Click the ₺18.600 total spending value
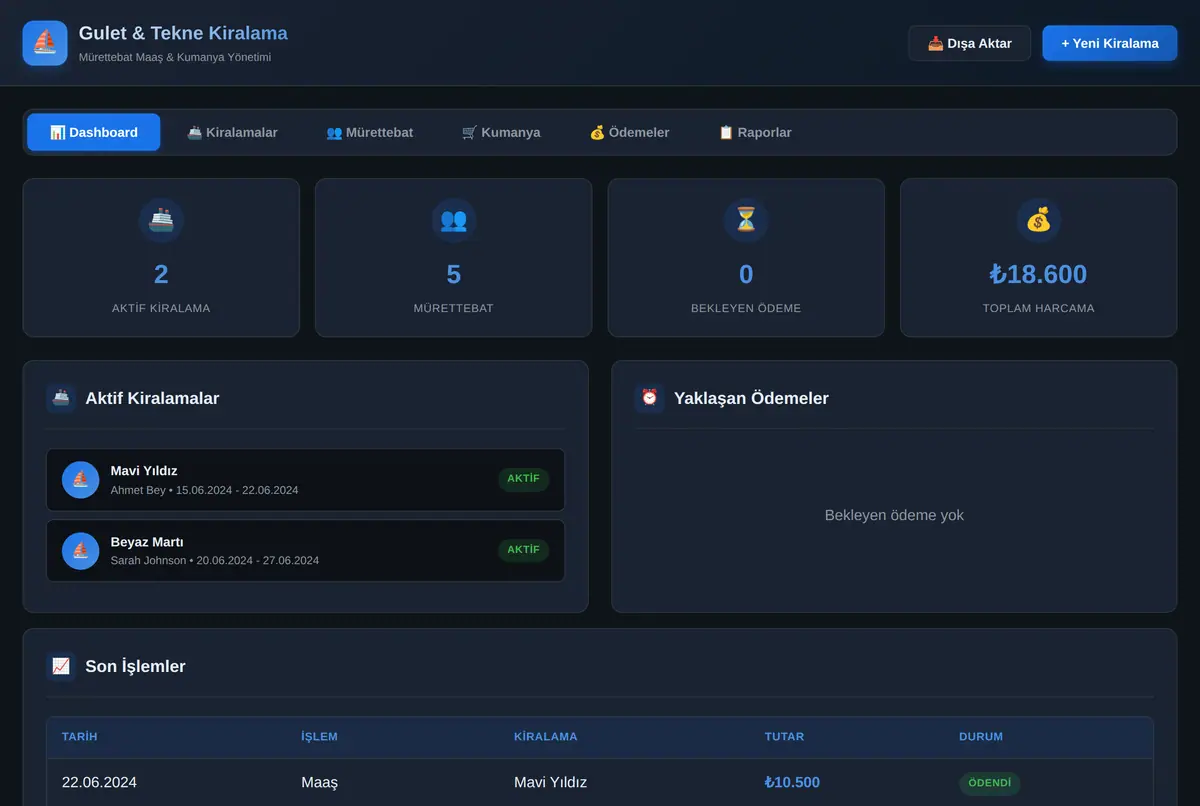 (1038, 274)
